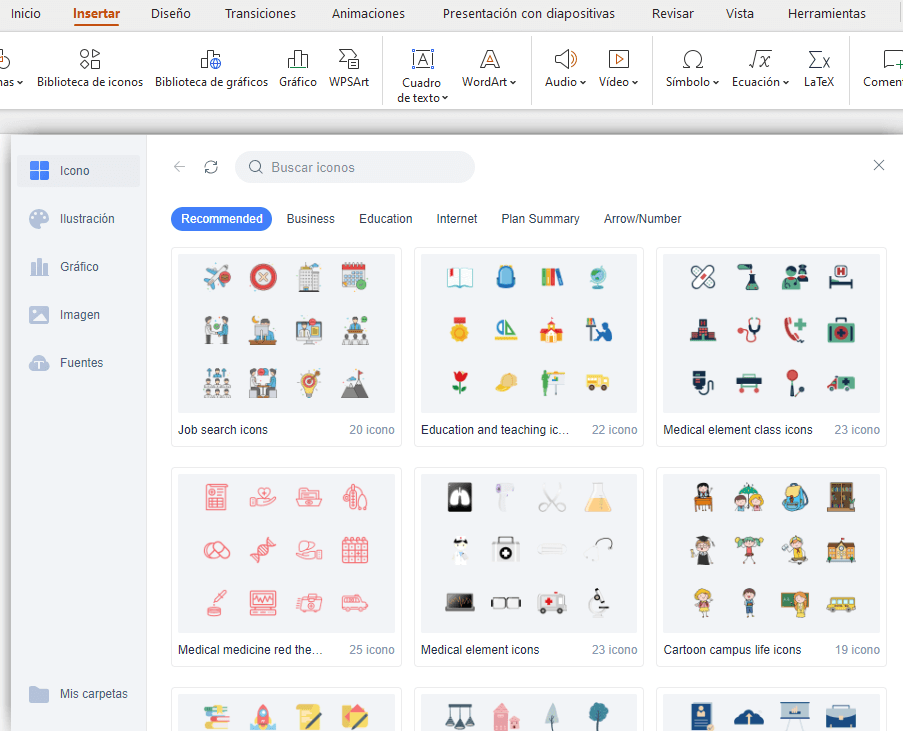Image resolution: width=903 pixels, height=731 pixels.
Task: Open Medical element class icons title
Action: [x=738, y=430]
